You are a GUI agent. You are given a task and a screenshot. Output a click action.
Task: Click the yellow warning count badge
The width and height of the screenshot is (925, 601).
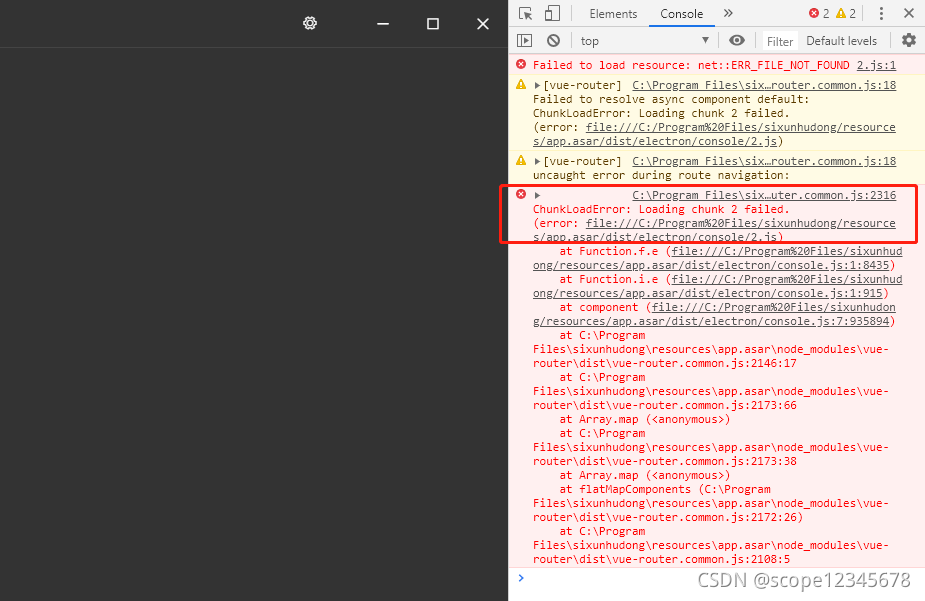coord(846,13)
